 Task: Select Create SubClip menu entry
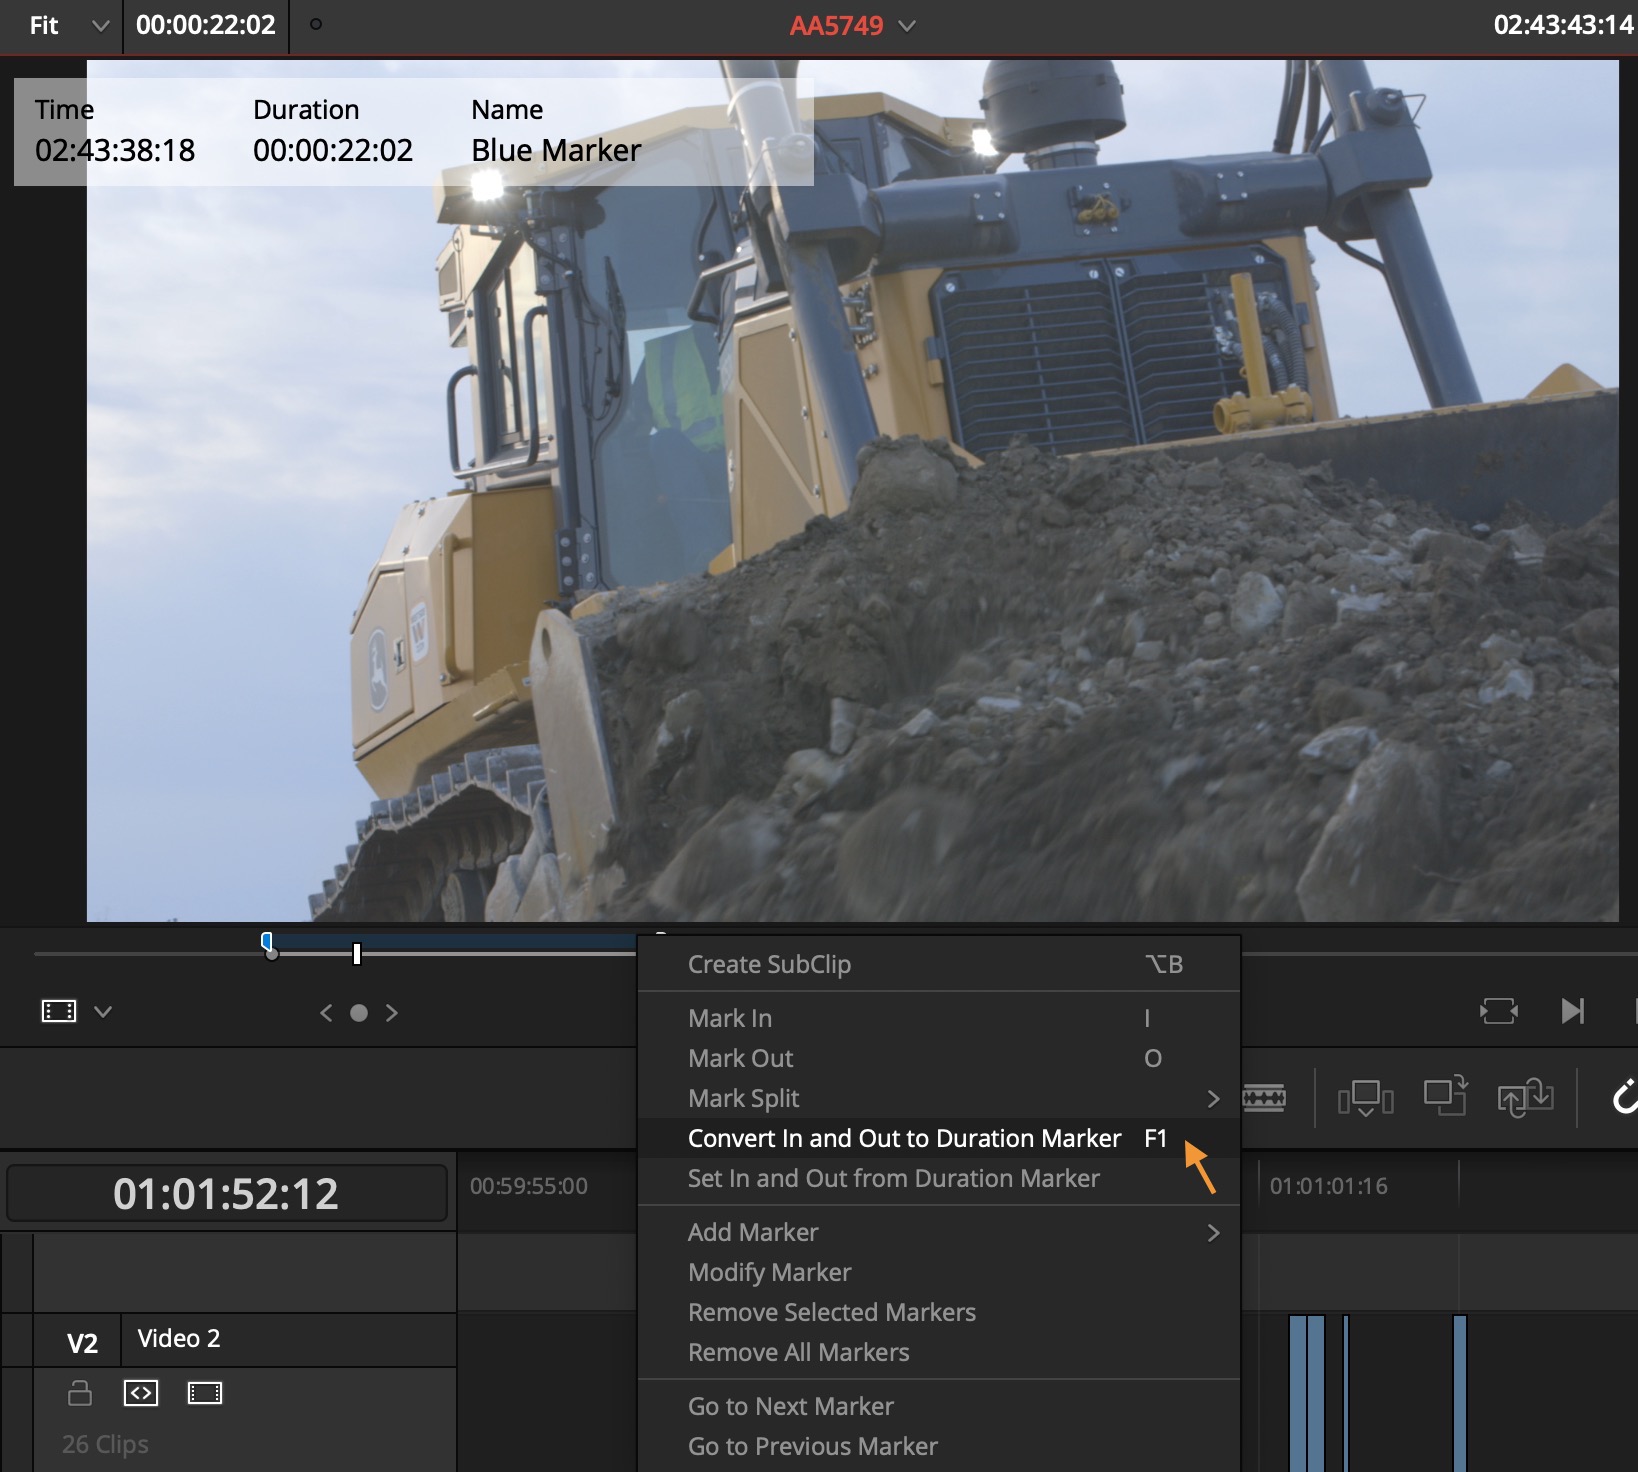938,964
